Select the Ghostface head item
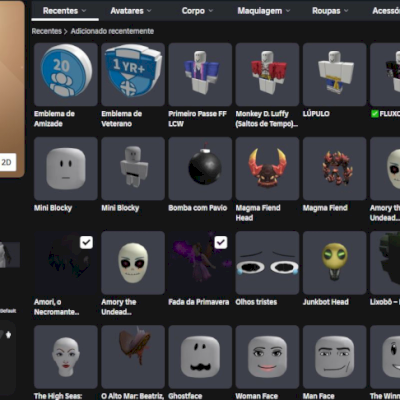 (x=200, y=357)
